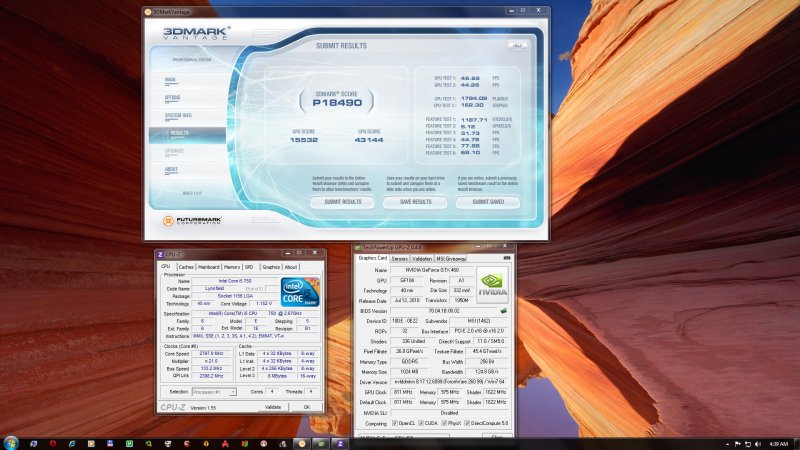This screenshot has height=450, width=800.
Task: Open the Validation tab in GPU-Z
Action: 422,259
